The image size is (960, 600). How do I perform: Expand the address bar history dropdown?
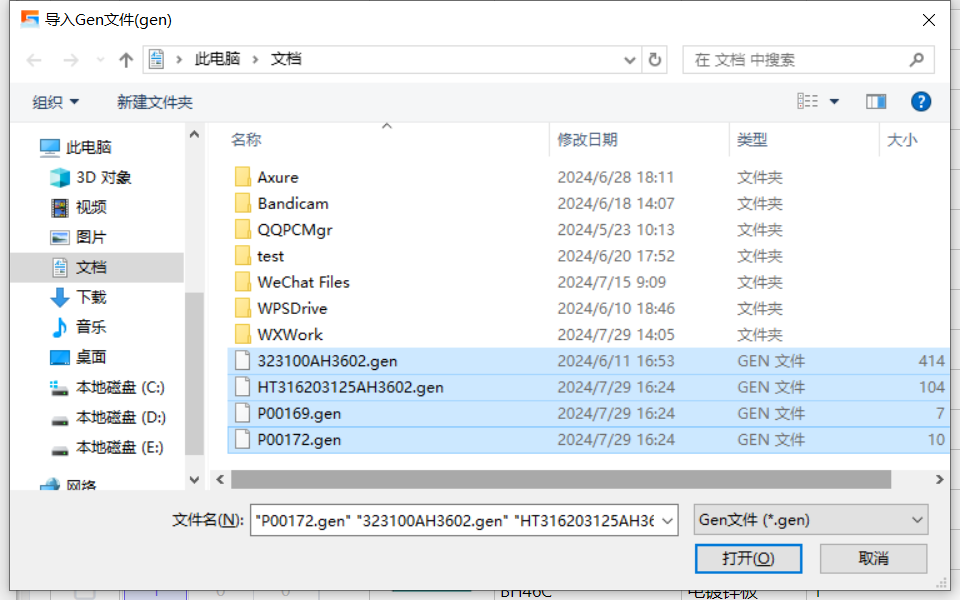tap(629, 60)
